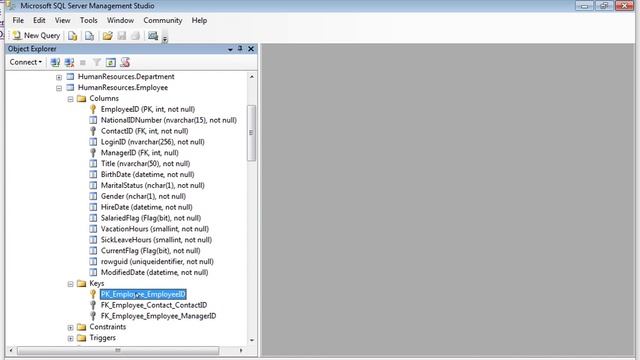Select the SalariedFlag column
The width and height of the screenshot is (640, 360).
151,218
